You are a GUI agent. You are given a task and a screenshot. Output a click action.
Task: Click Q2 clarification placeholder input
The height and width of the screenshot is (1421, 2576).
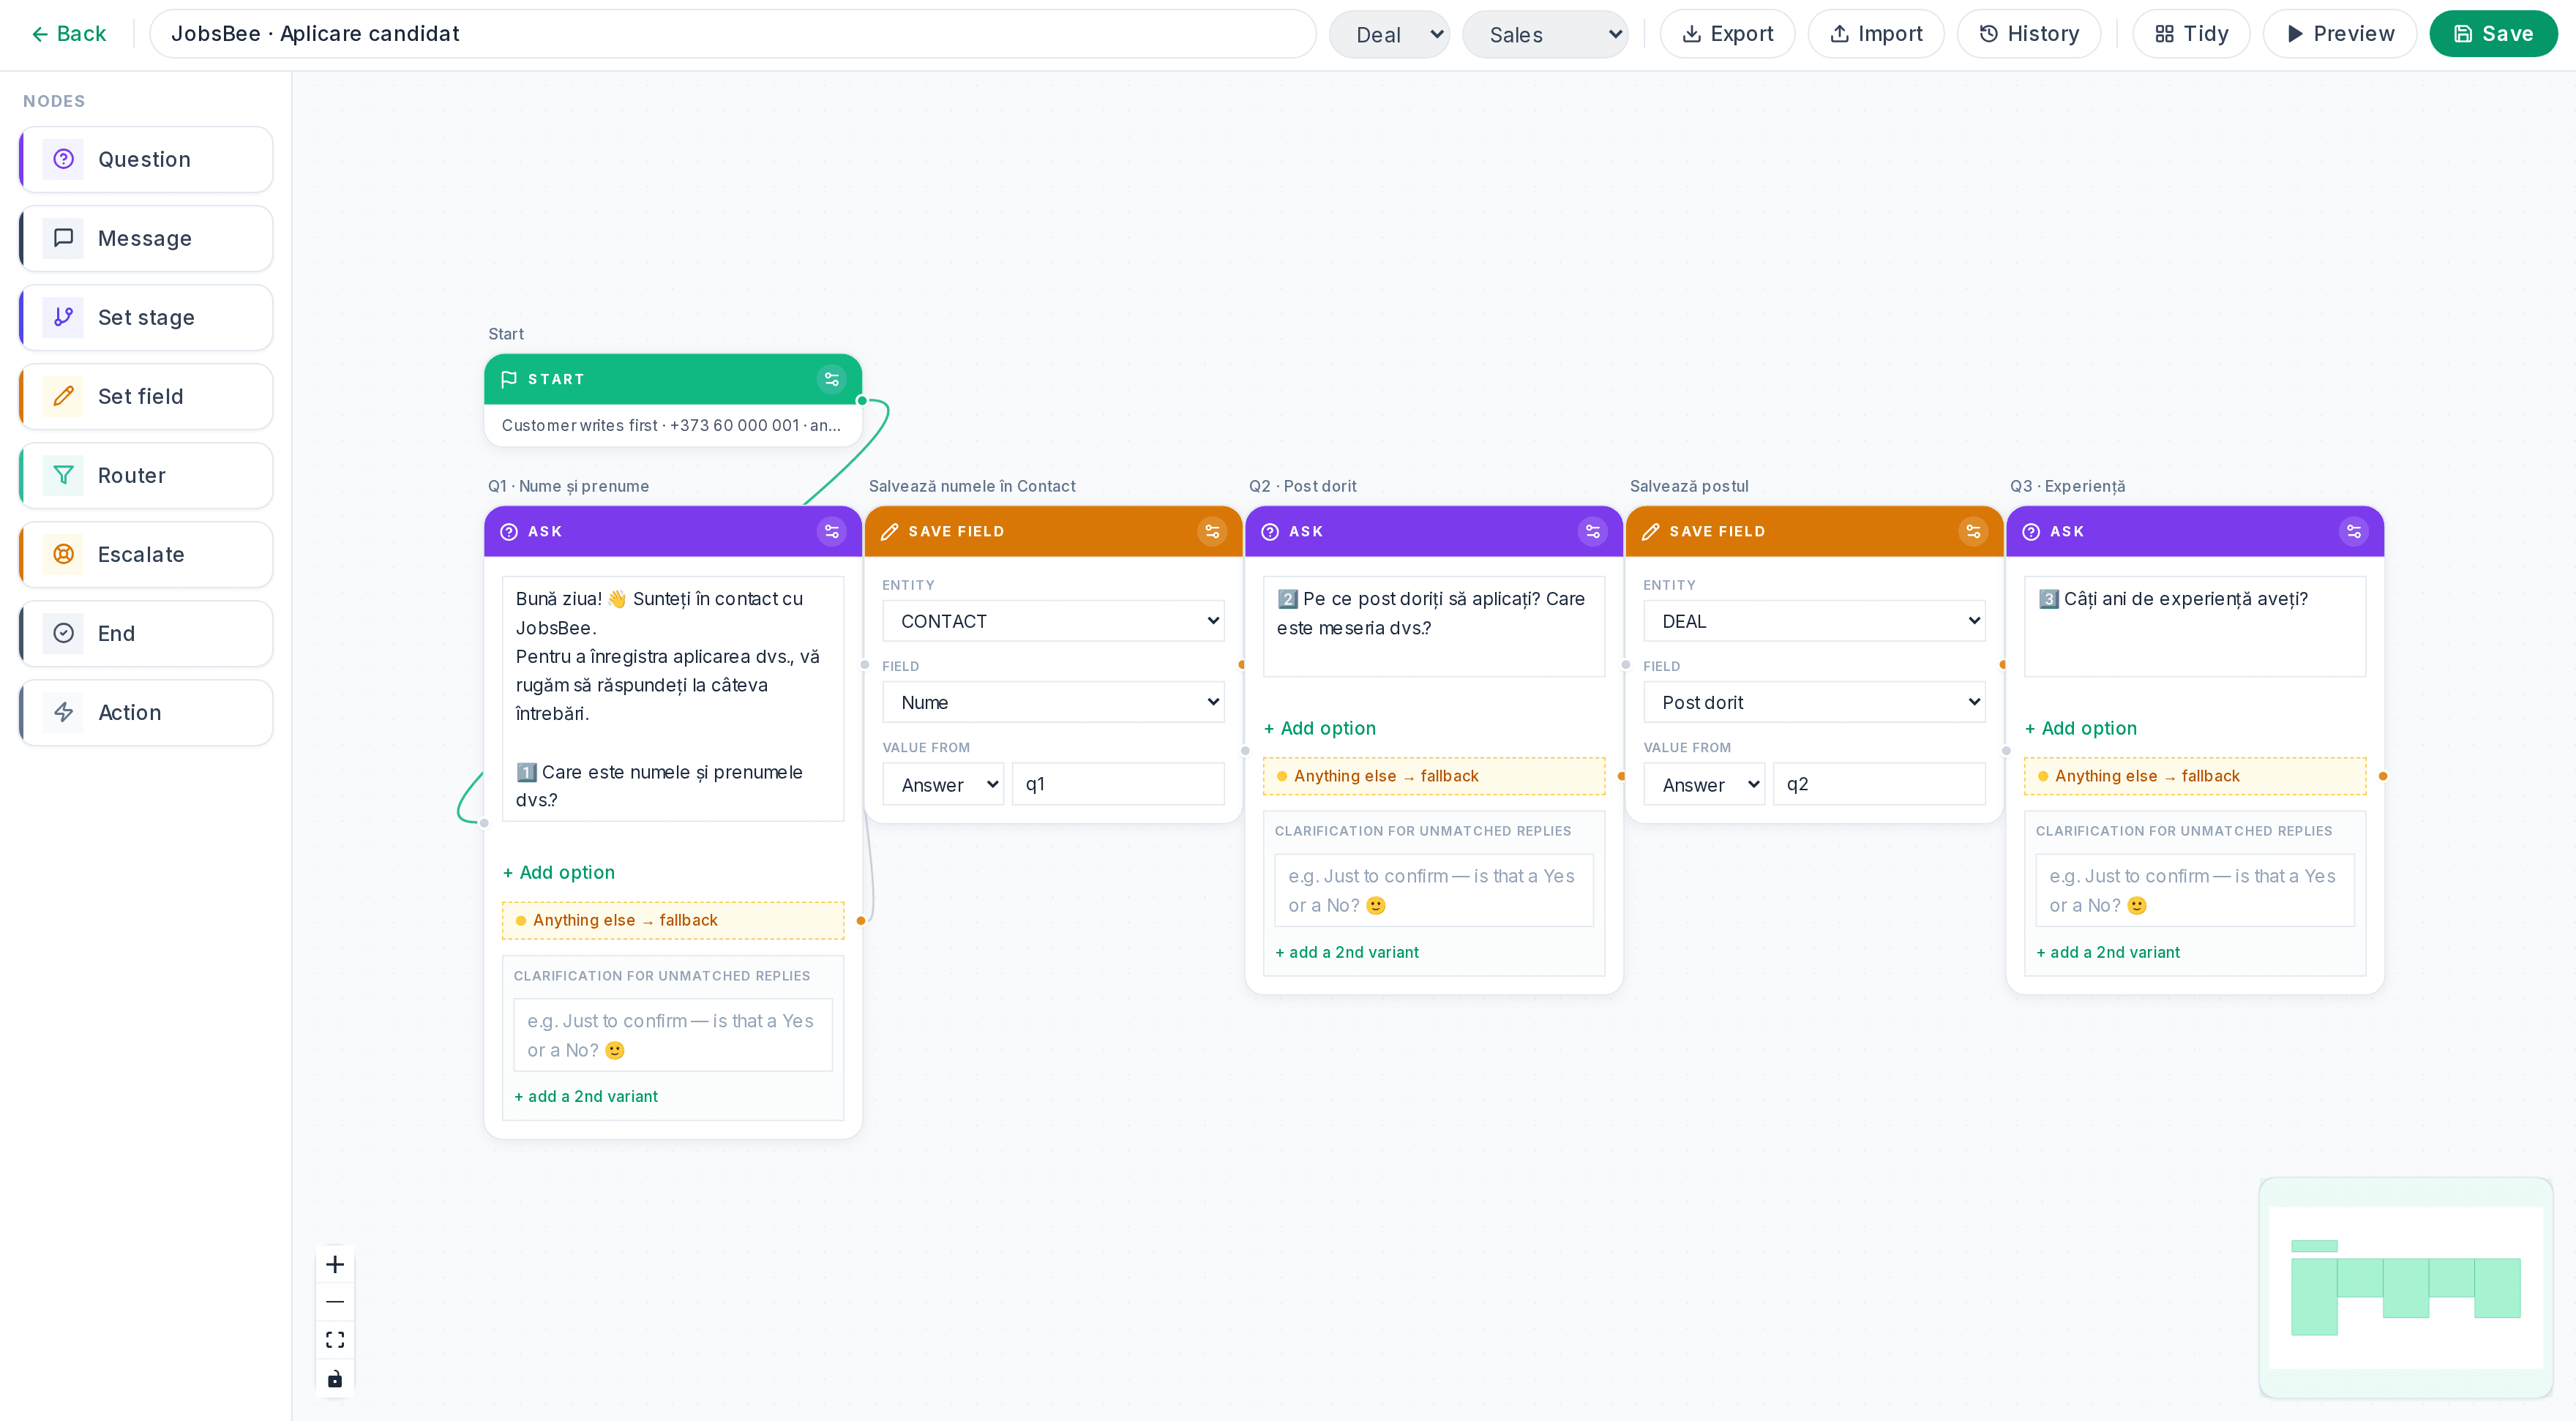pyautogui.click(x=1434, y=890)
